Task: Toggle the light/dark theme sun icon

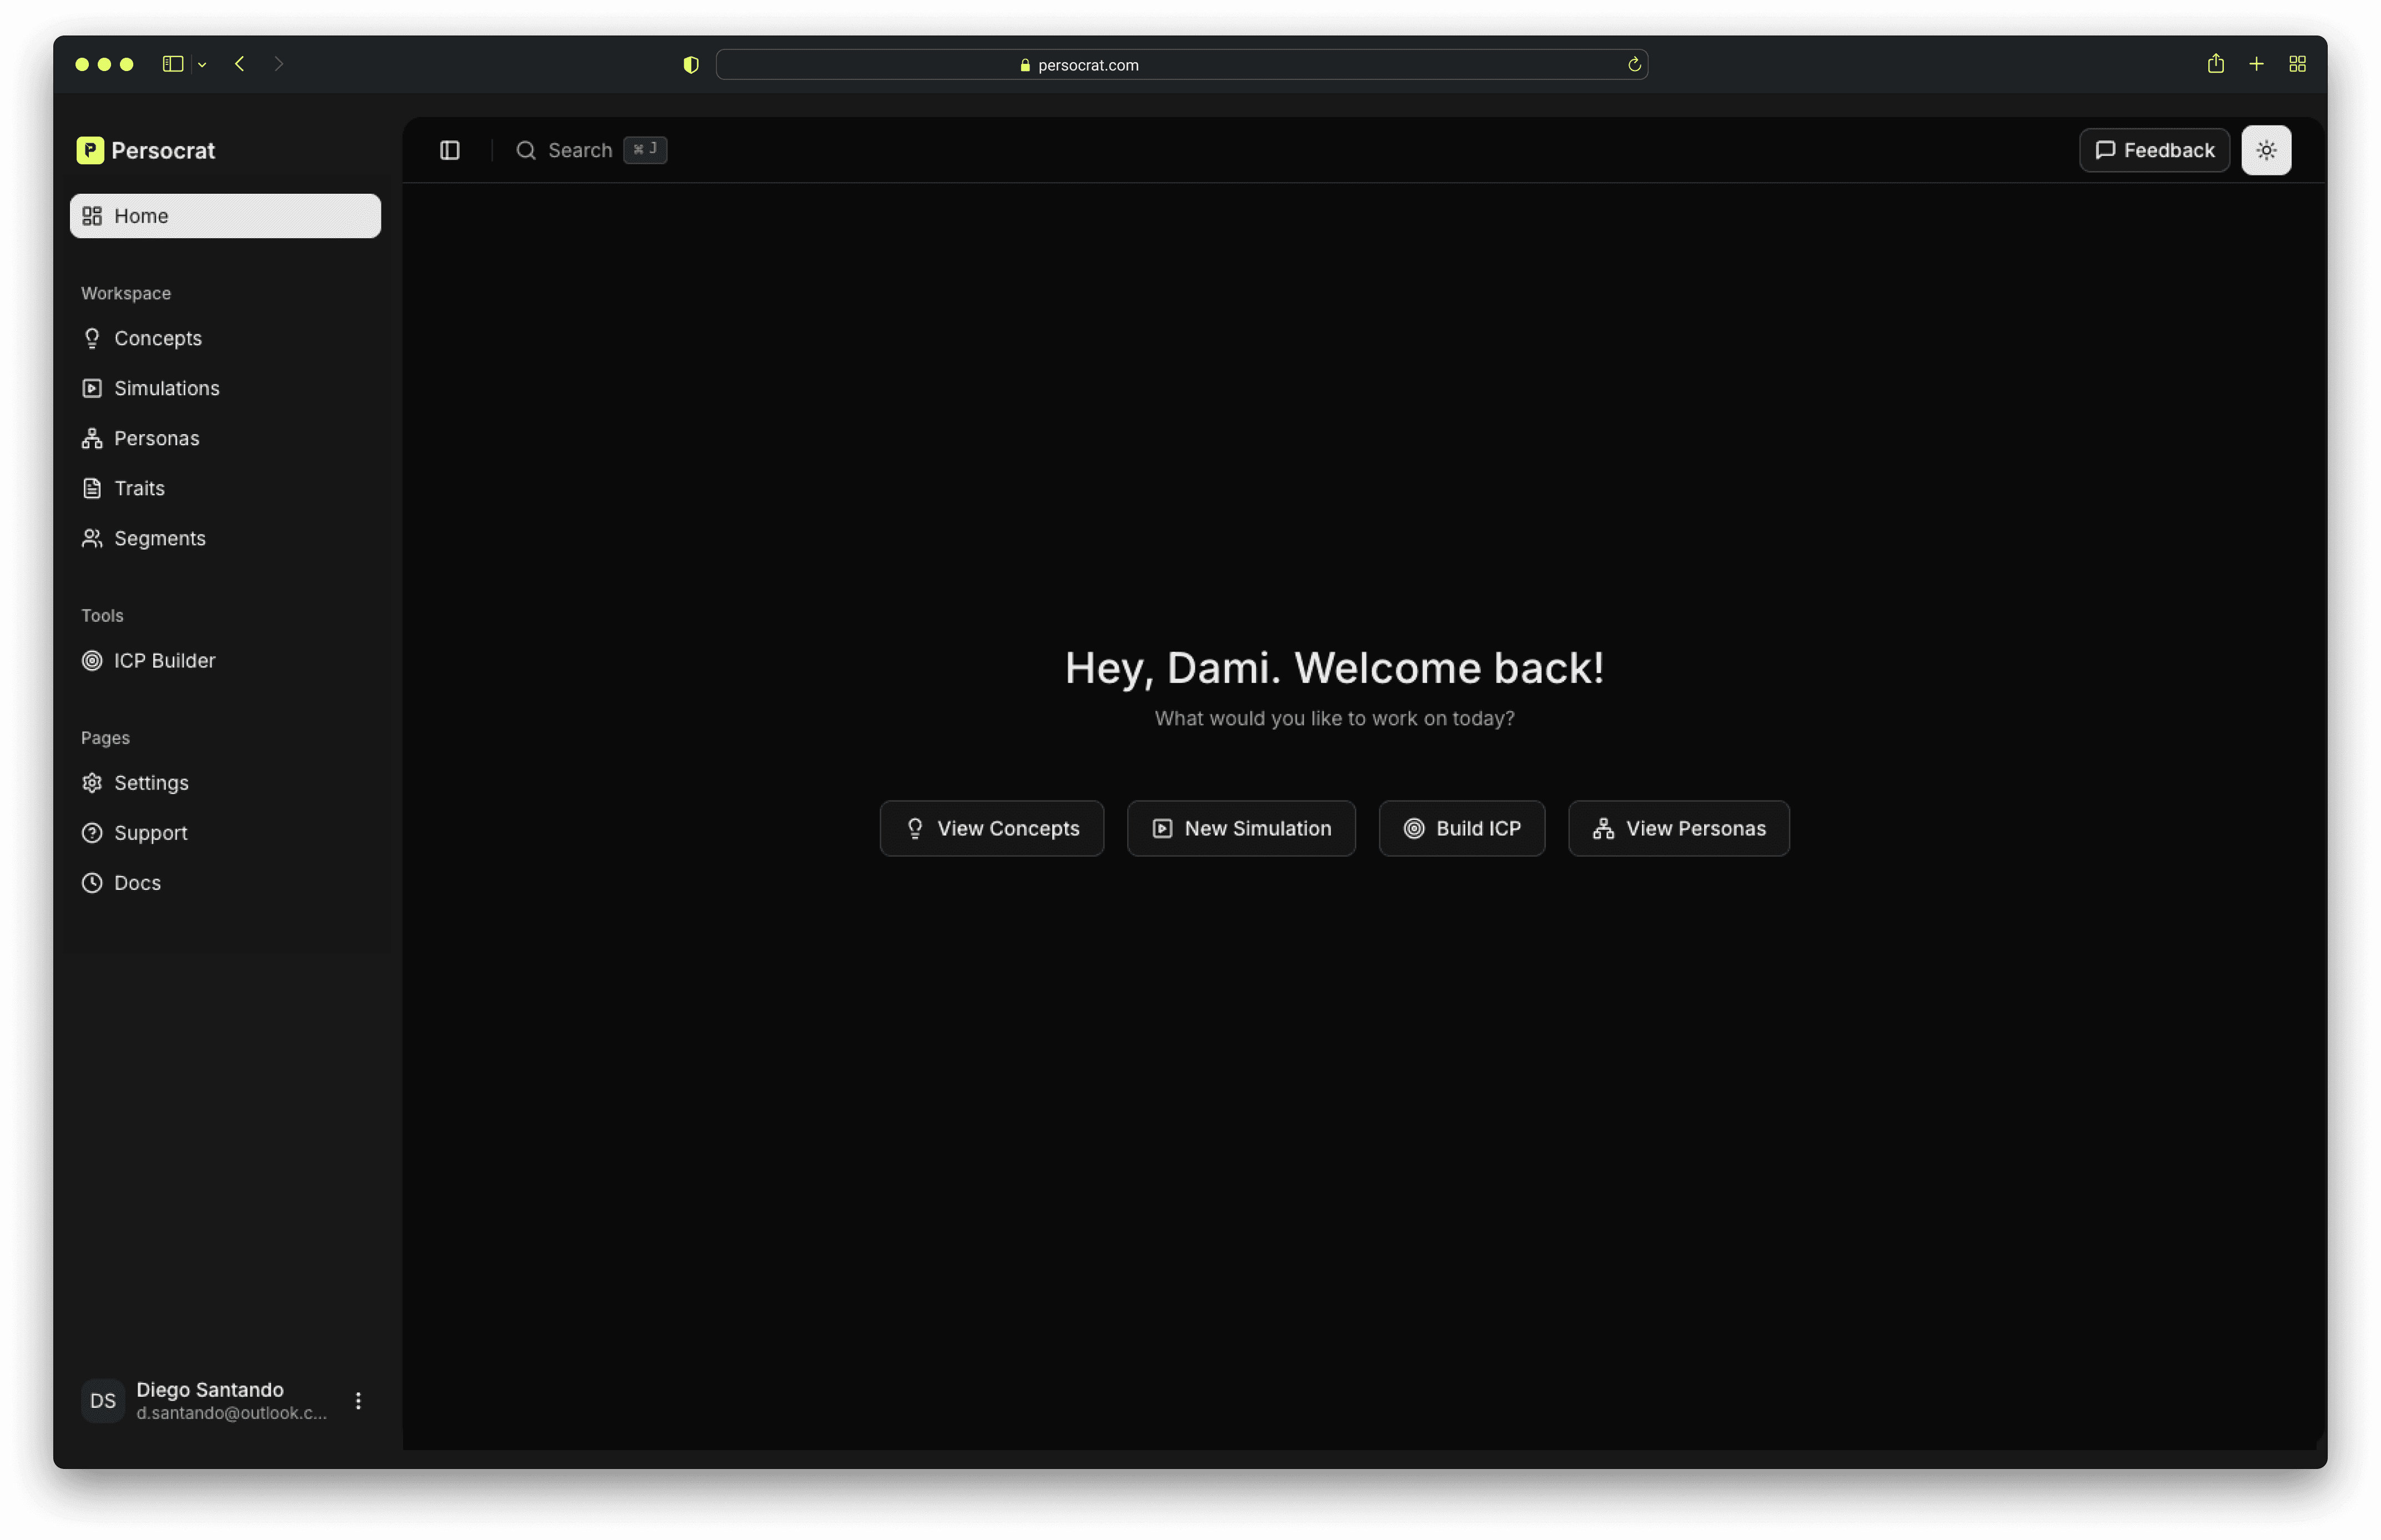Action: pos(2266,149)
